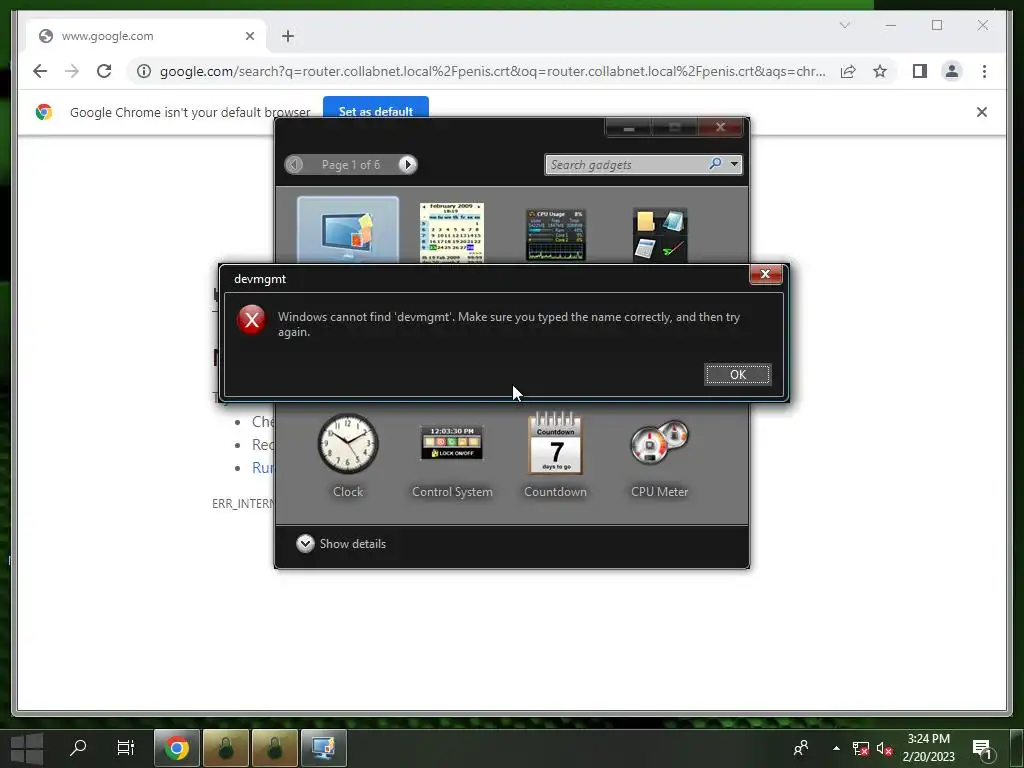Expand Show details in the gadgets window

(341, 543)
